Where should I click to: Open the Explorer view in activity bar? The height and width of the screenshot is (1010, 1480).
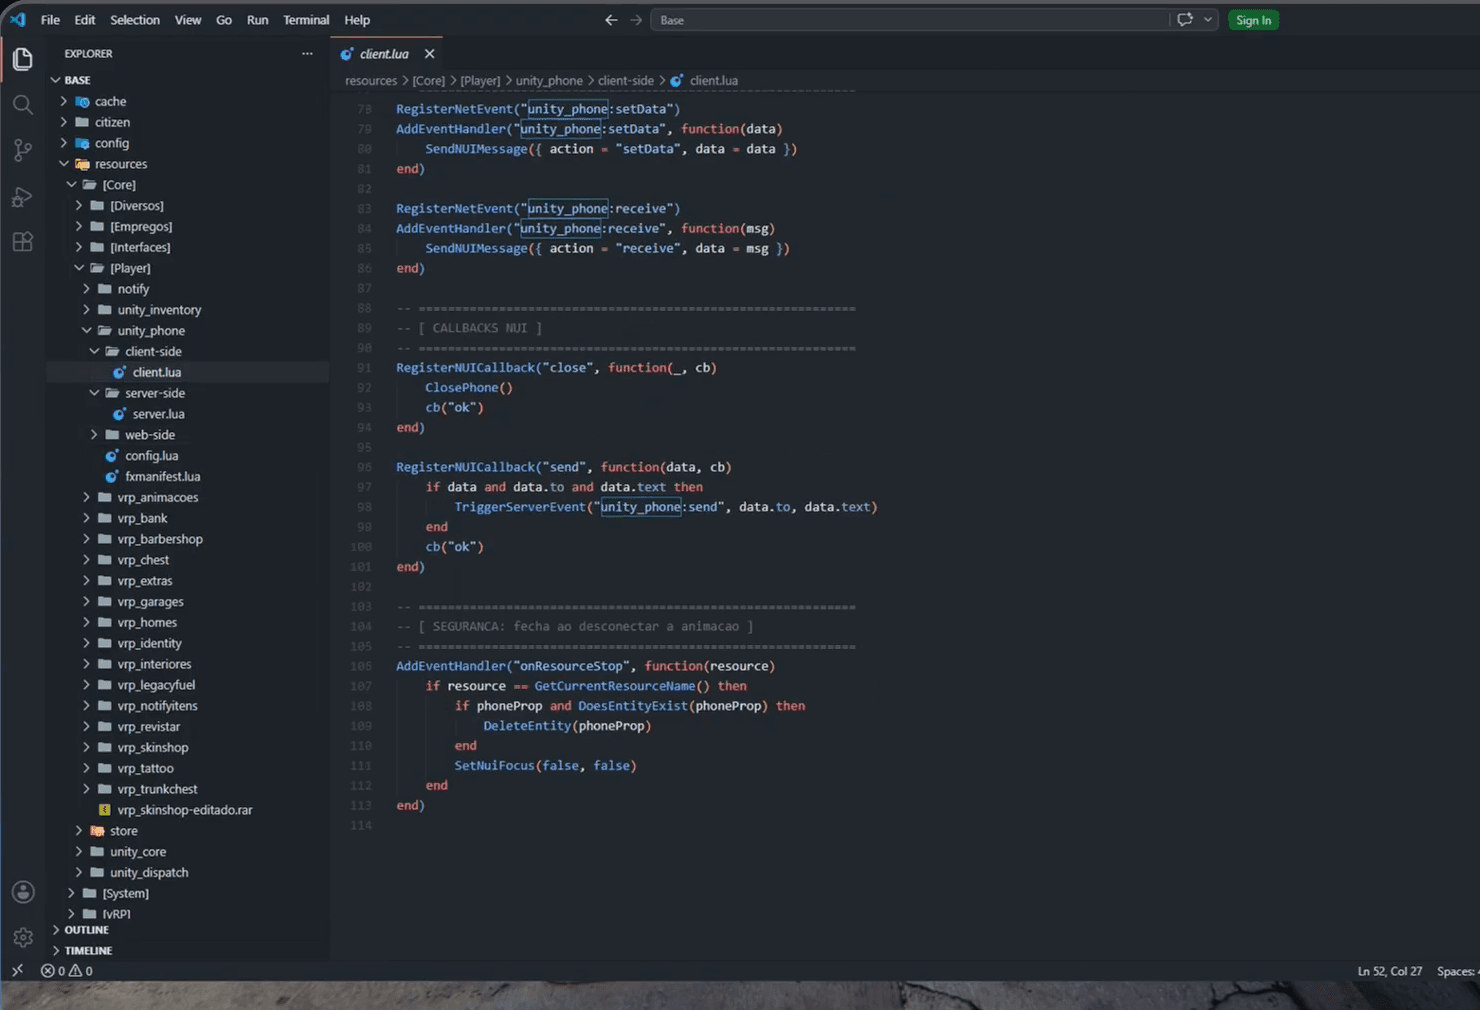pyautogui.click(x=23, y=59)
